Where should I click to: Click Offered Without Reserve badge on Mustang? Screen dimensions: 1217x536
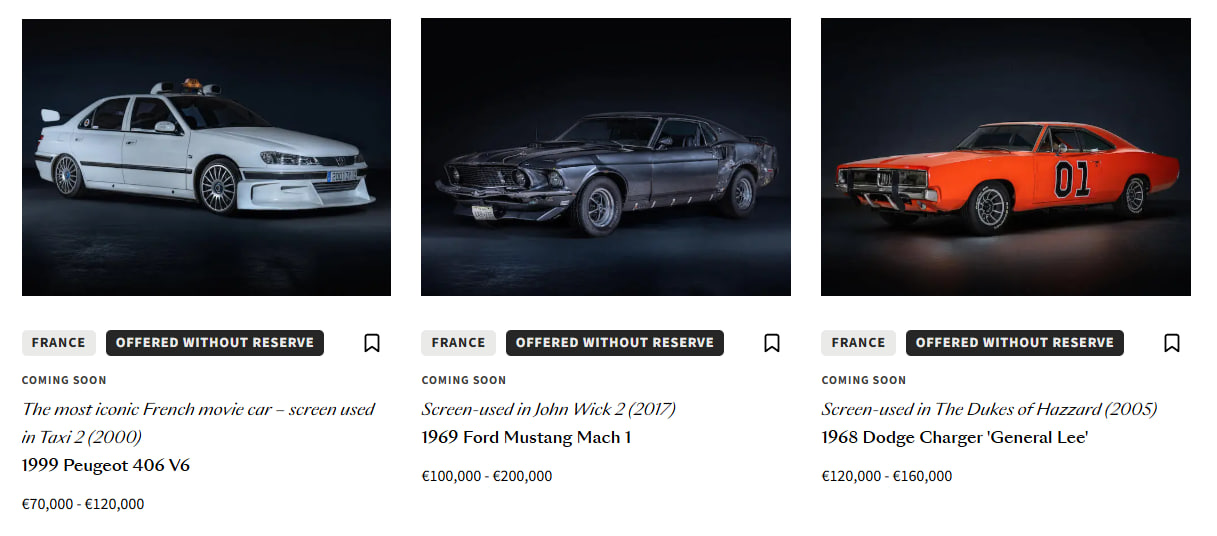coord(615,343)
